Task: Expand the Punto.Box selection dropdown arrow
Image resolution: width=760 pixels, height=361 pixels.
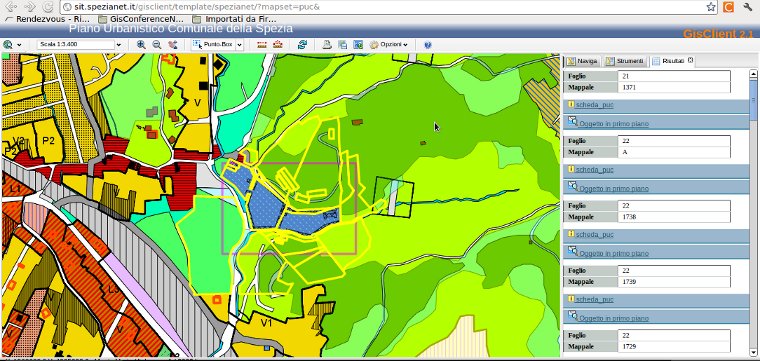Action: [239, 45]
